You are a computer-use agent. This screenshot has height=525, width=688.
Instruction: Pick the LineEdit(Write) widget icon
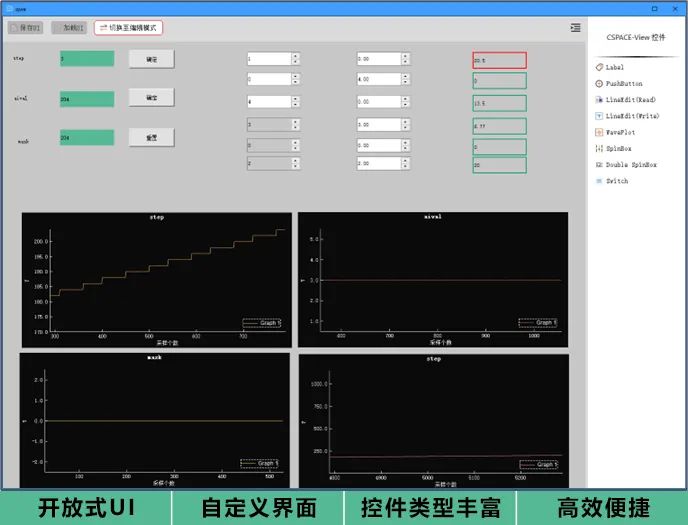coord(598,116)
